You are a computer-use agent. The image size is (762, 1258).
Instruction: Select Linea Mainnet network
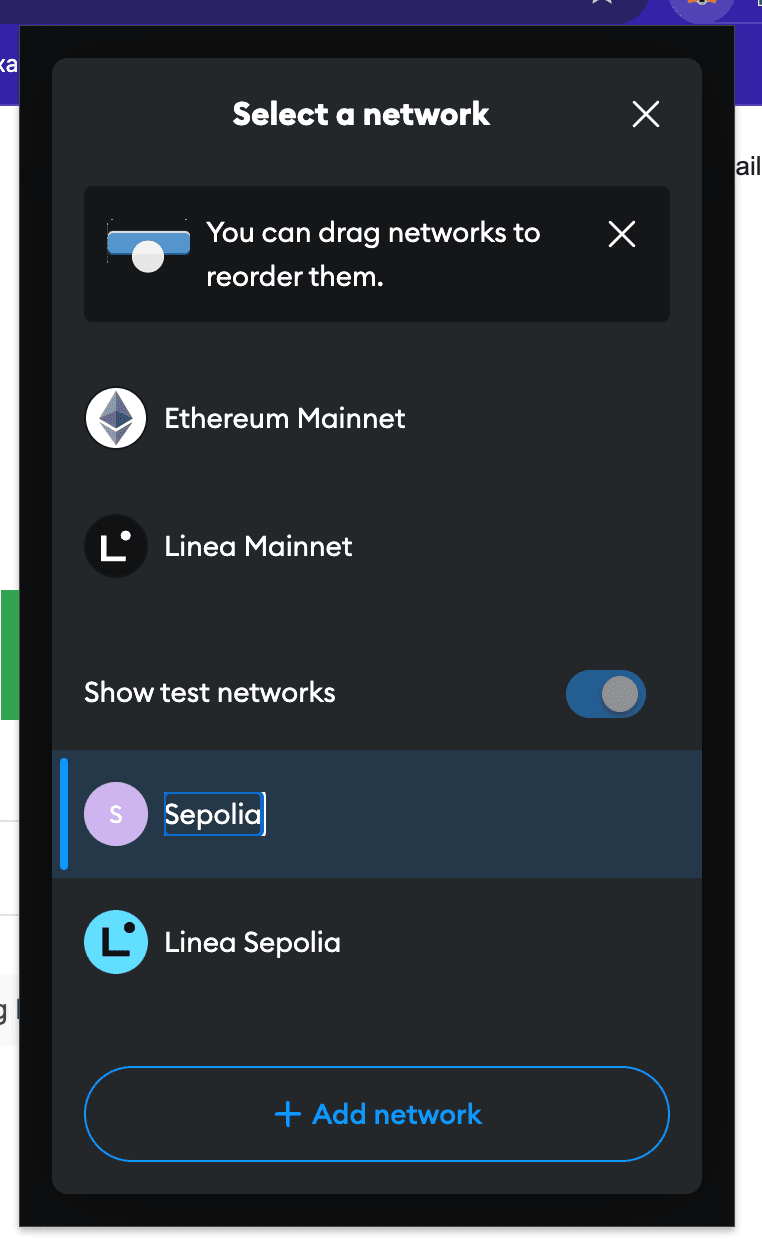point(377,546)
